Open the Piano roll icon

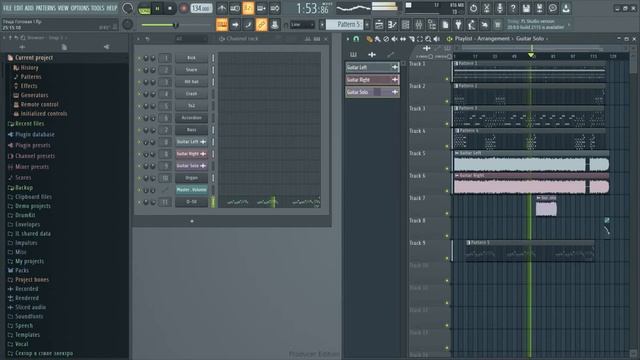(392, 25)
